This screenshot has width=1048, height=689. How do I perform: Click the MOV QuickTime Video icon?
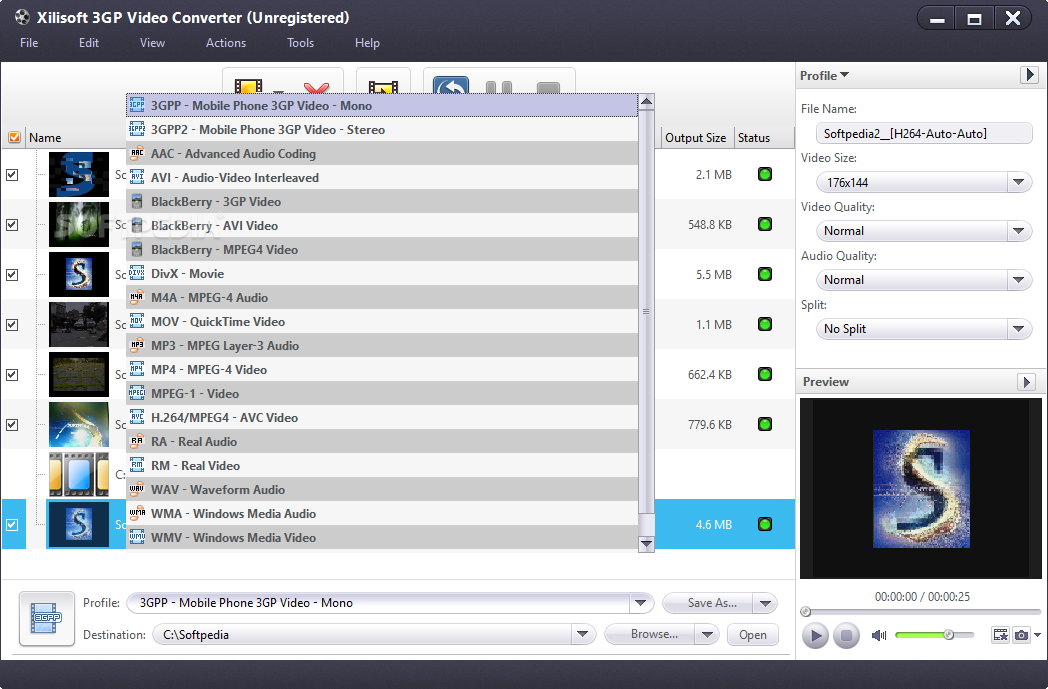[137, 321]
